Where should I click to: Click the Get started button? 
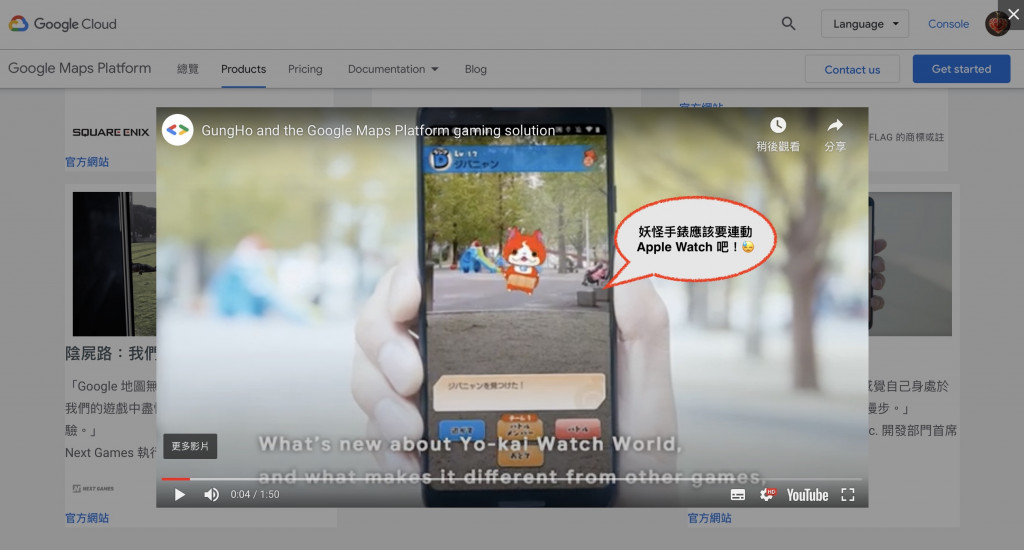(x=961, y=69)
